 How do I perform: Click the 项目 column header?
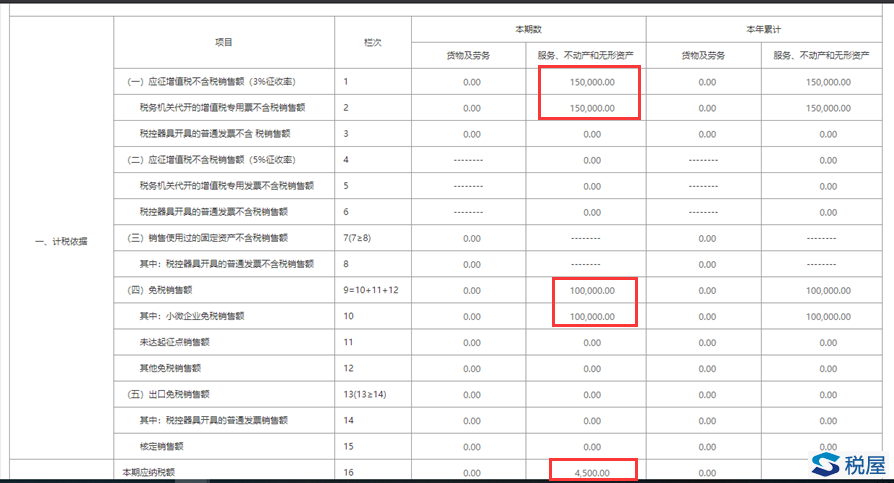pos(224,42)
